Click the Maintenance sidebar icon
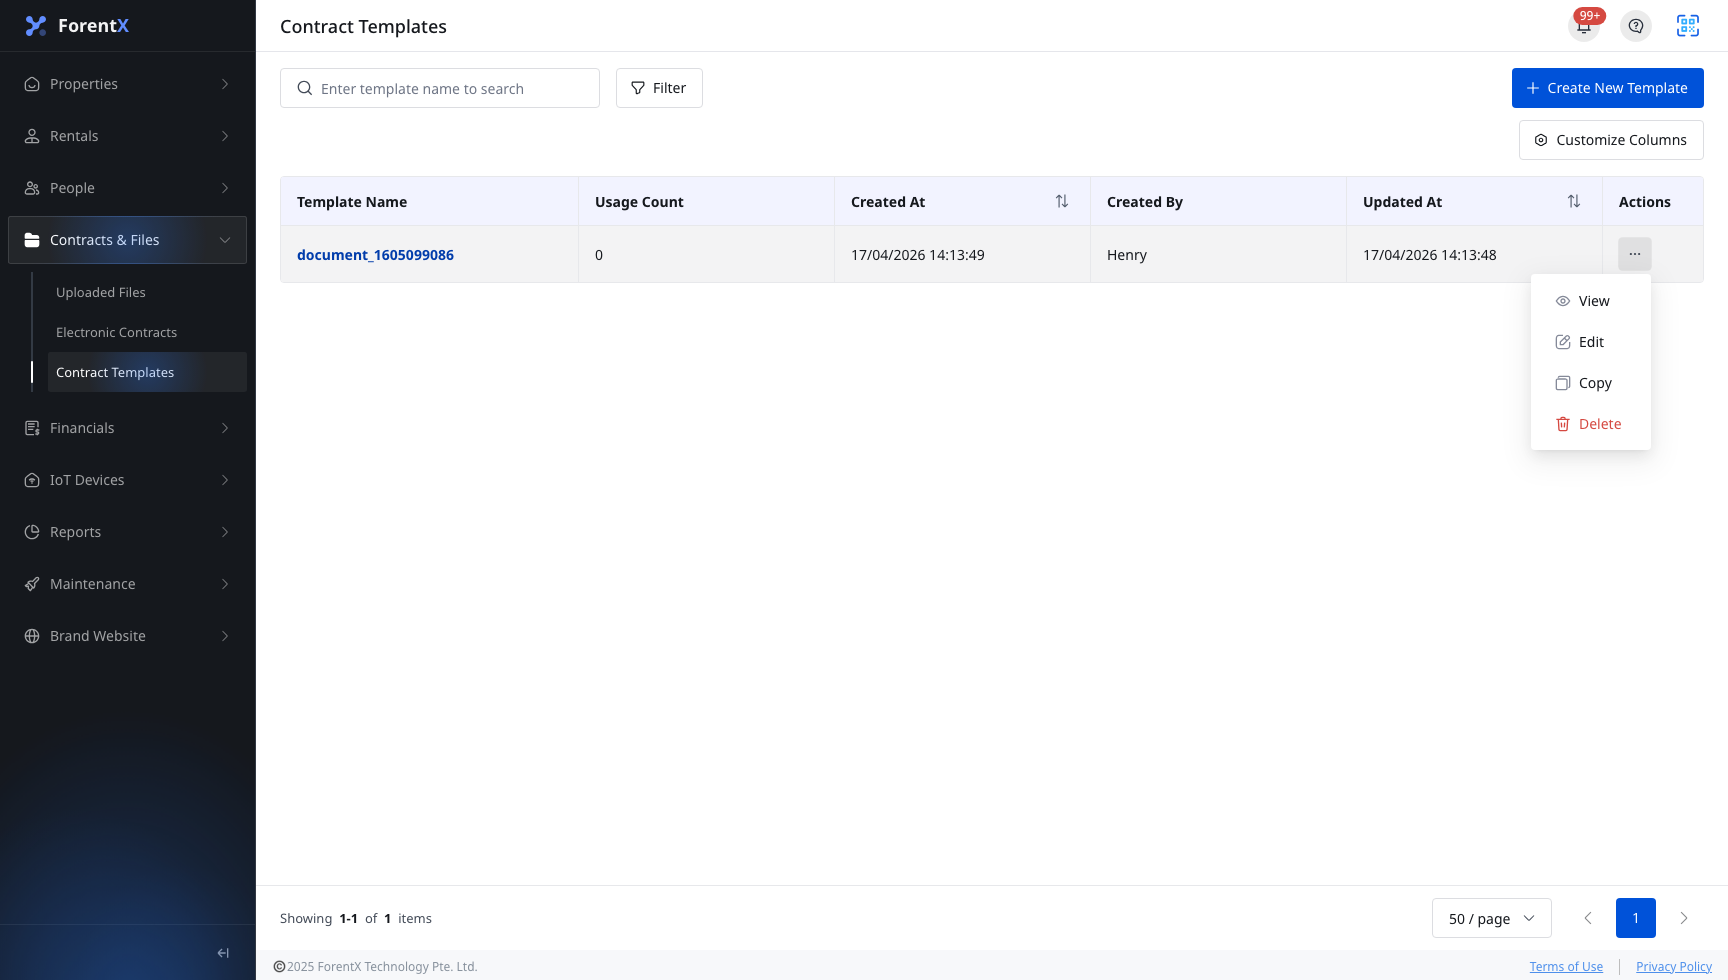The height and width of the screenshot is (980, 1728). (32, 584)
